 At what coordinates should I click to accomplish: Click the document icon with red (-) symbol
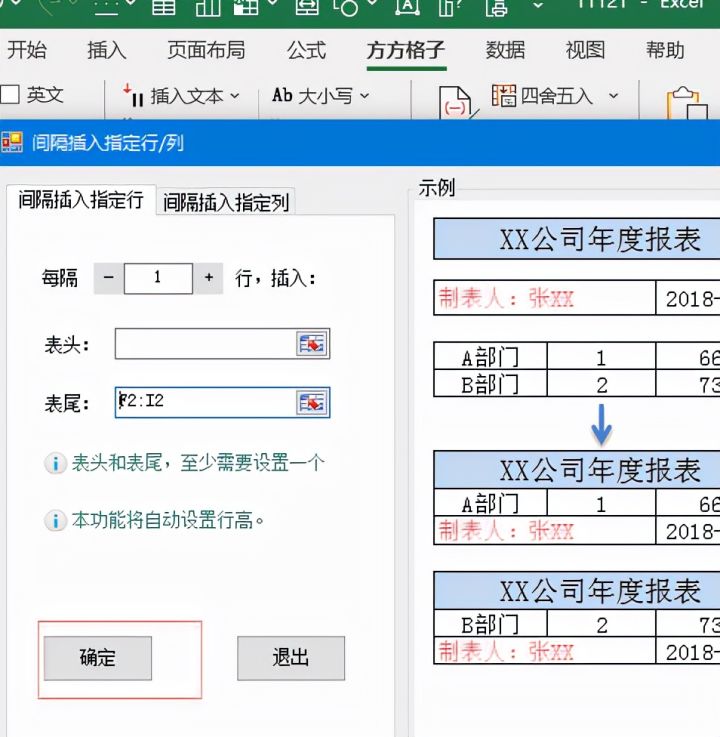pyautogui.click(x=456, y=102)
